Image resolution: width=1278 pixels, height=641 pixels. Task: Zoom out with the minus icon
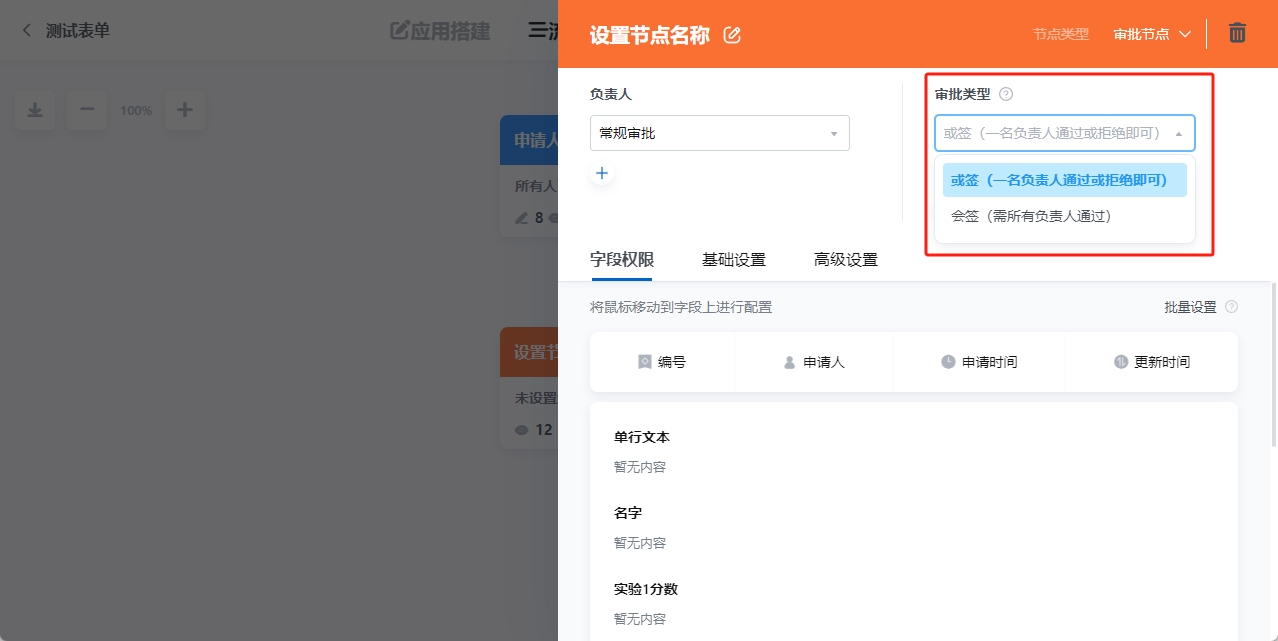[x=87, y=110]
